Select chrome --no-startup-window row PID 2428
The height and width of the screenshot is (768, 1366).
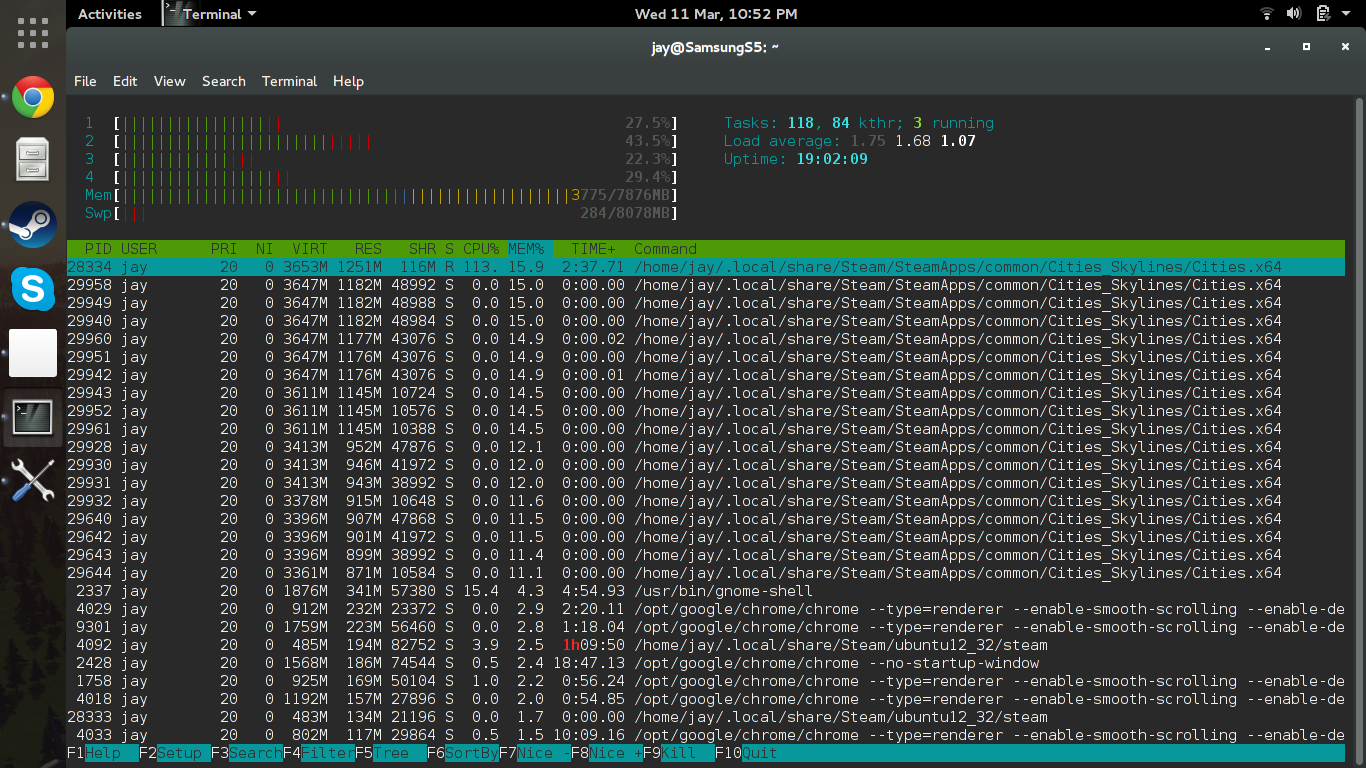706,663
